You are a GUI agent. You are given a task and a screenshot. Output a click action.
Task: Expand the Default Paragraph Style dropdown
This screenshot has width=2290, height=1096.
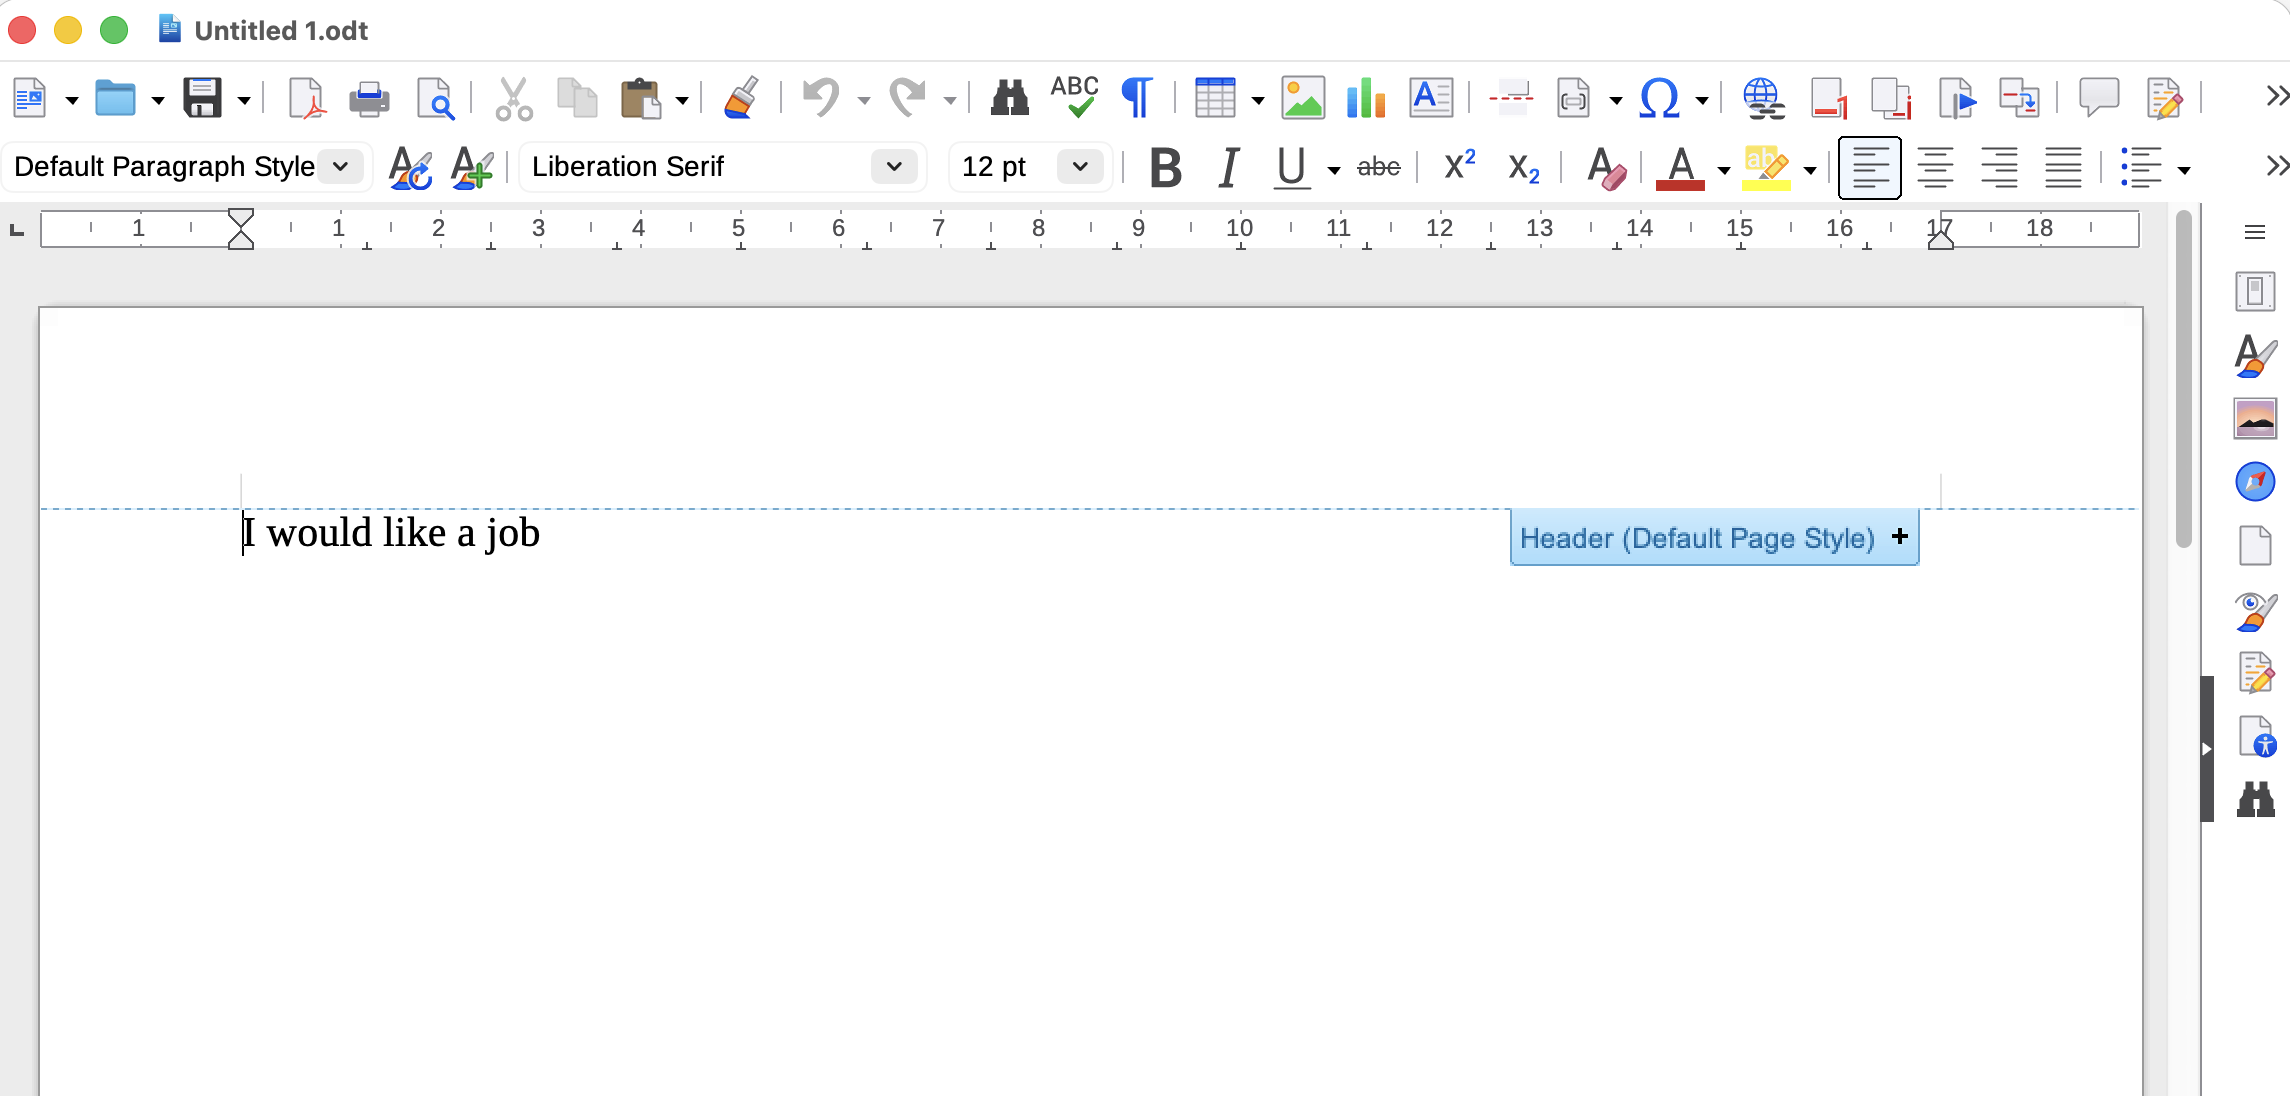pos(341,166)
